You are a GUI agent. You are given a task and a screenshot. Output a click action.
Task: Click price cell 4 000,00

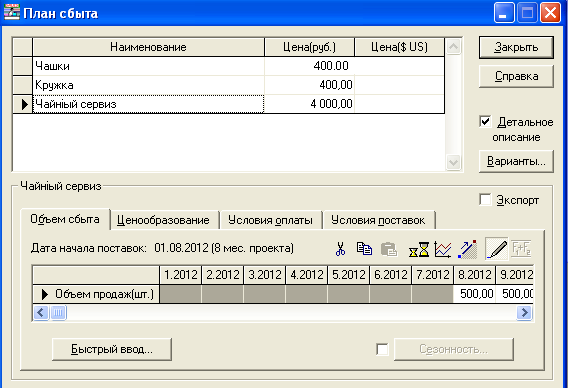(309, 104)
